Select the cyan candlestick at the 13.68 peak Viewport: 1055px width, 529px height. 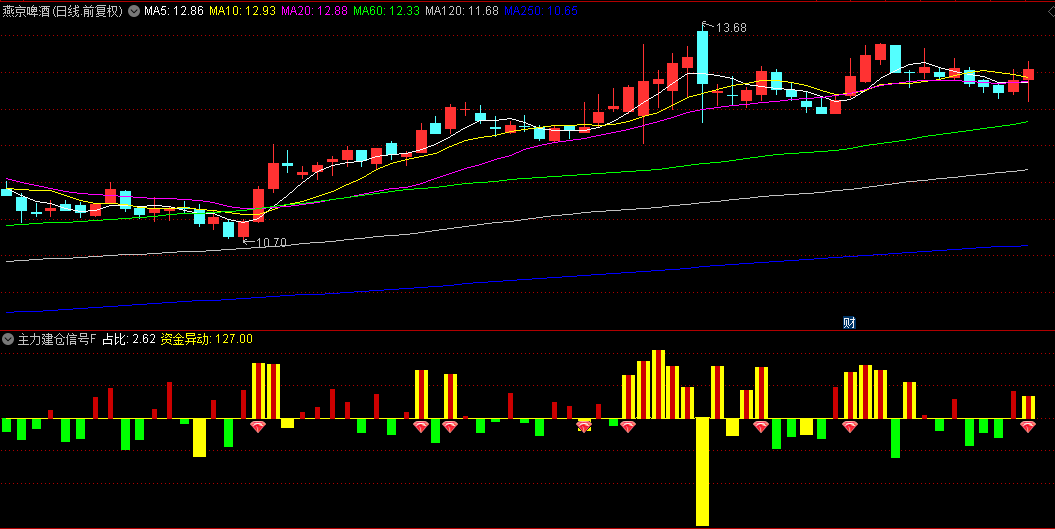[702, 57]
